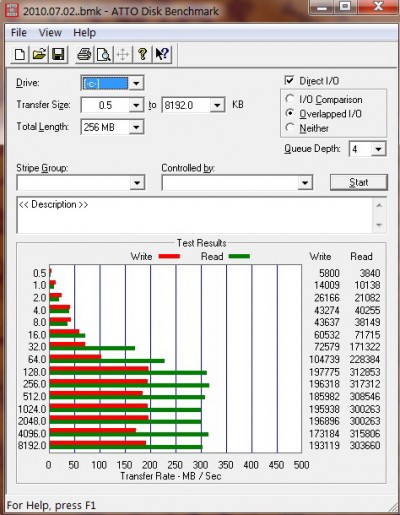Click the 128.0 transfer size row label
The width and height of the screenshot is (400, 515).
pos(34,372)
